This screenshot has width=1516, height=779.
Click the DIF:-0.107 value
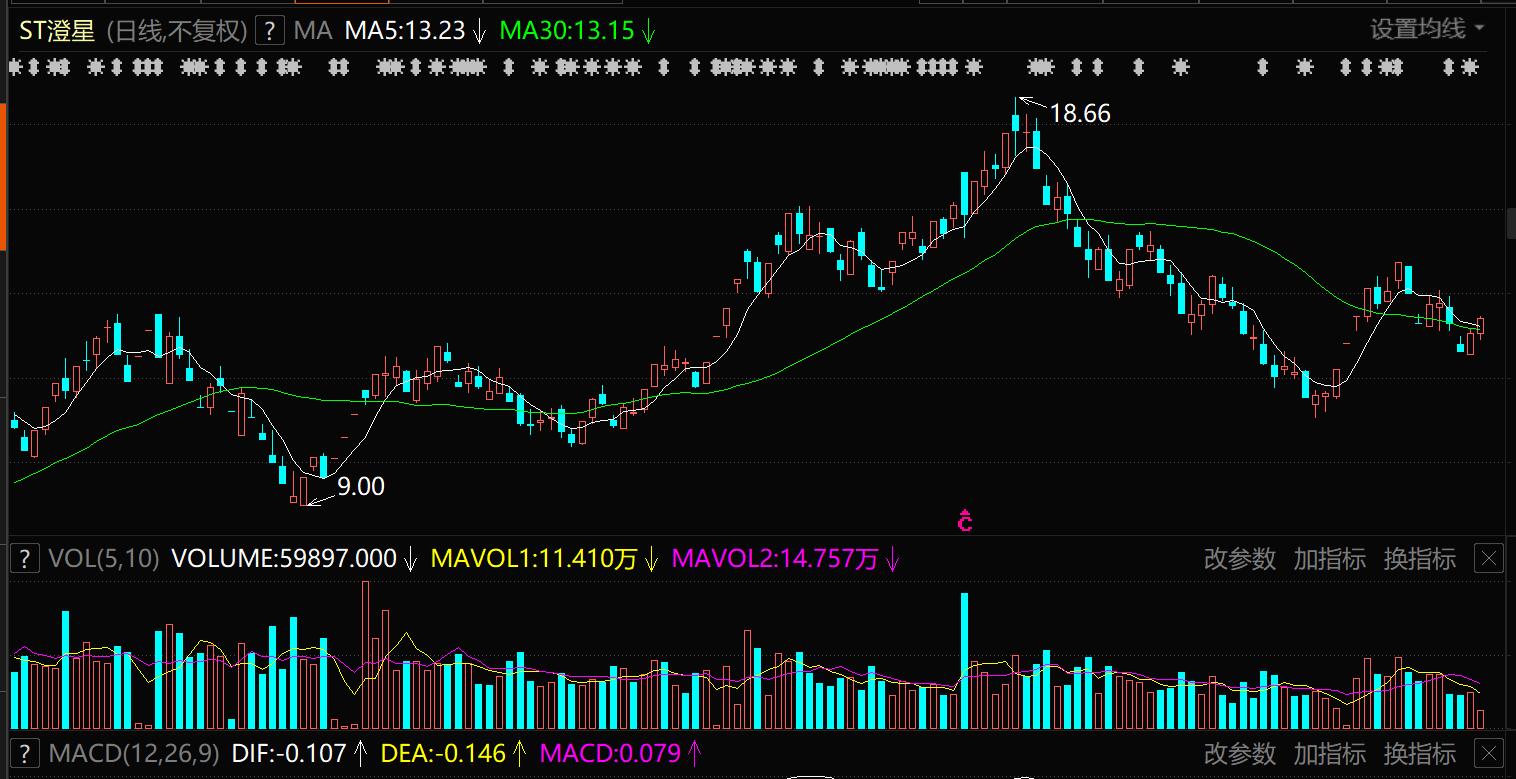pyautogui.click(x=289, y=753)
